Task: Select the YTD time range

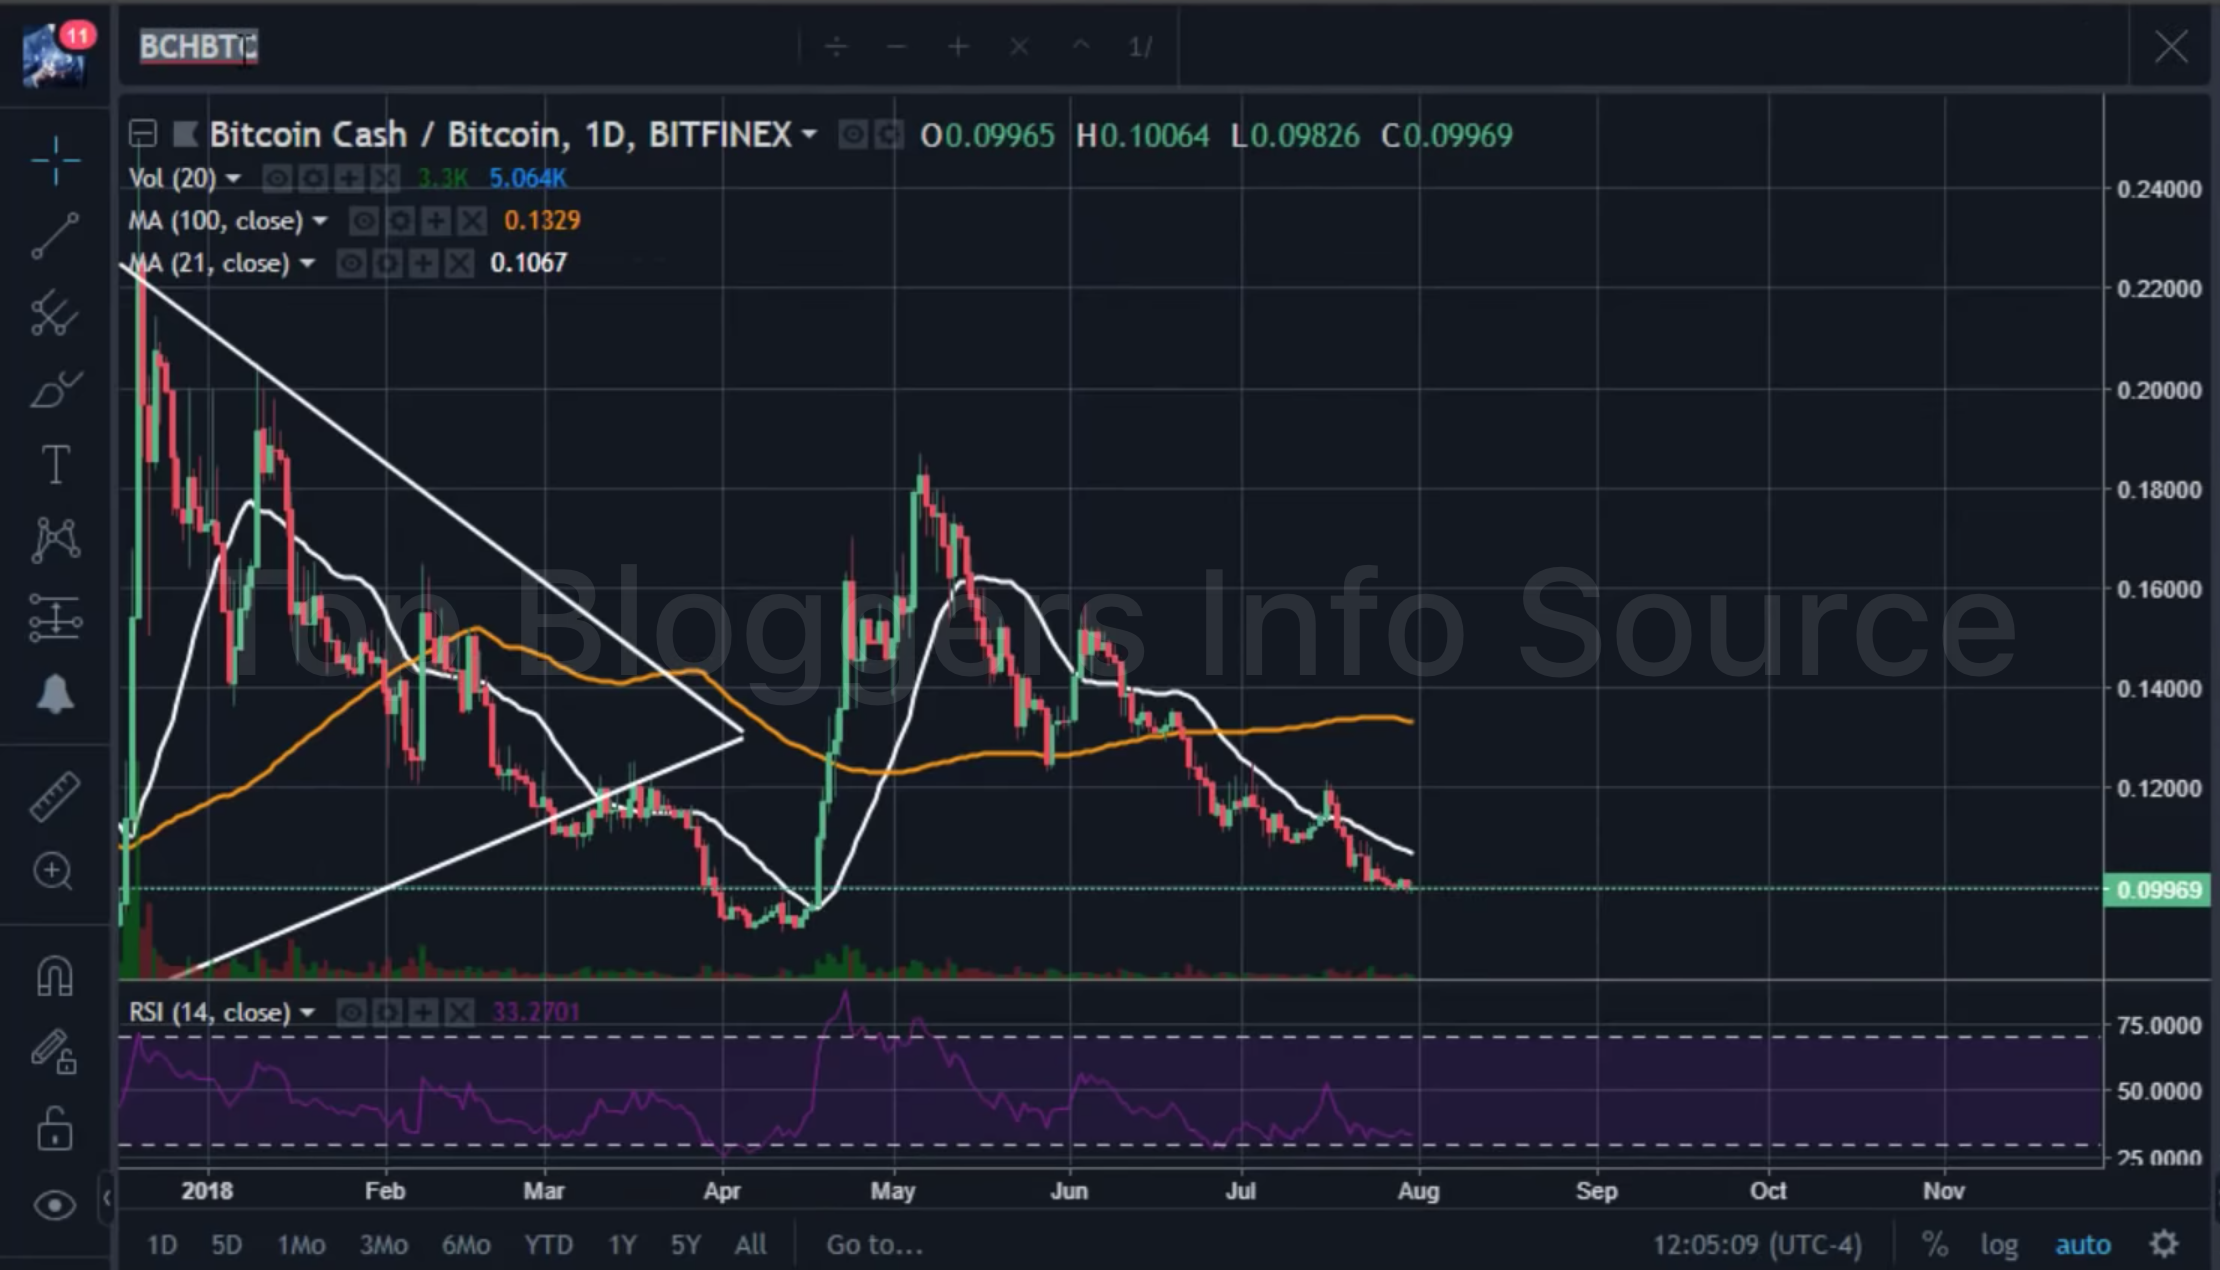Action: 548,1245
